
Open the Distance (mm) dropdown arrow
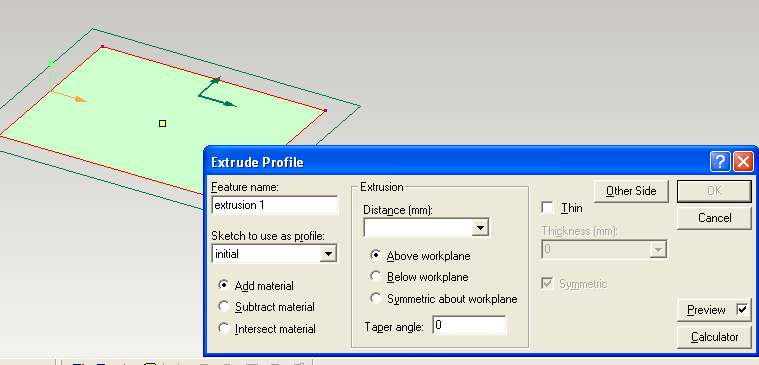click(x=480, y=227)
